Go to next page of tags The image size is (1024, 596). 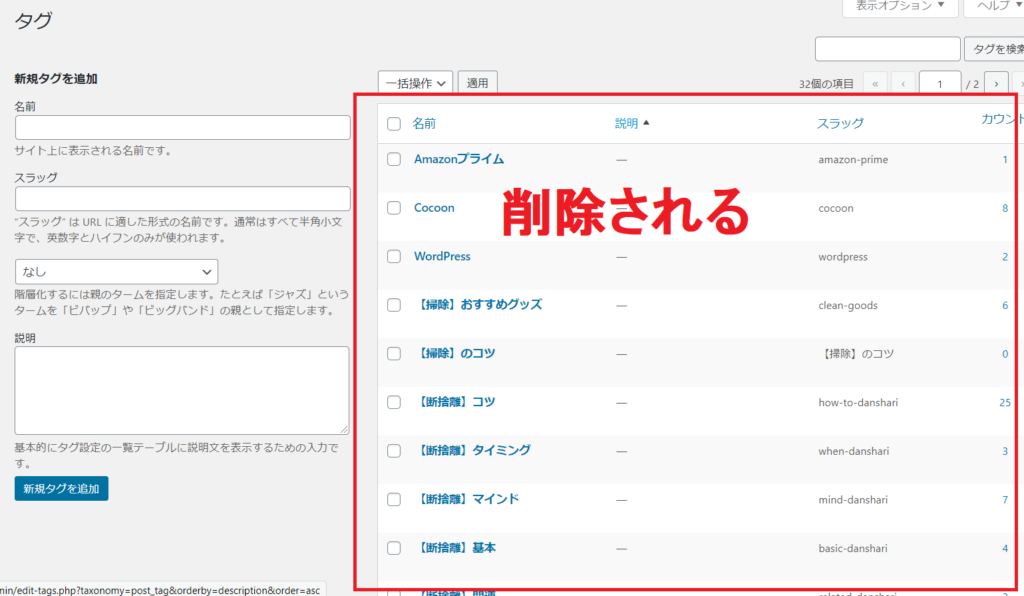[x=996, y=83]
